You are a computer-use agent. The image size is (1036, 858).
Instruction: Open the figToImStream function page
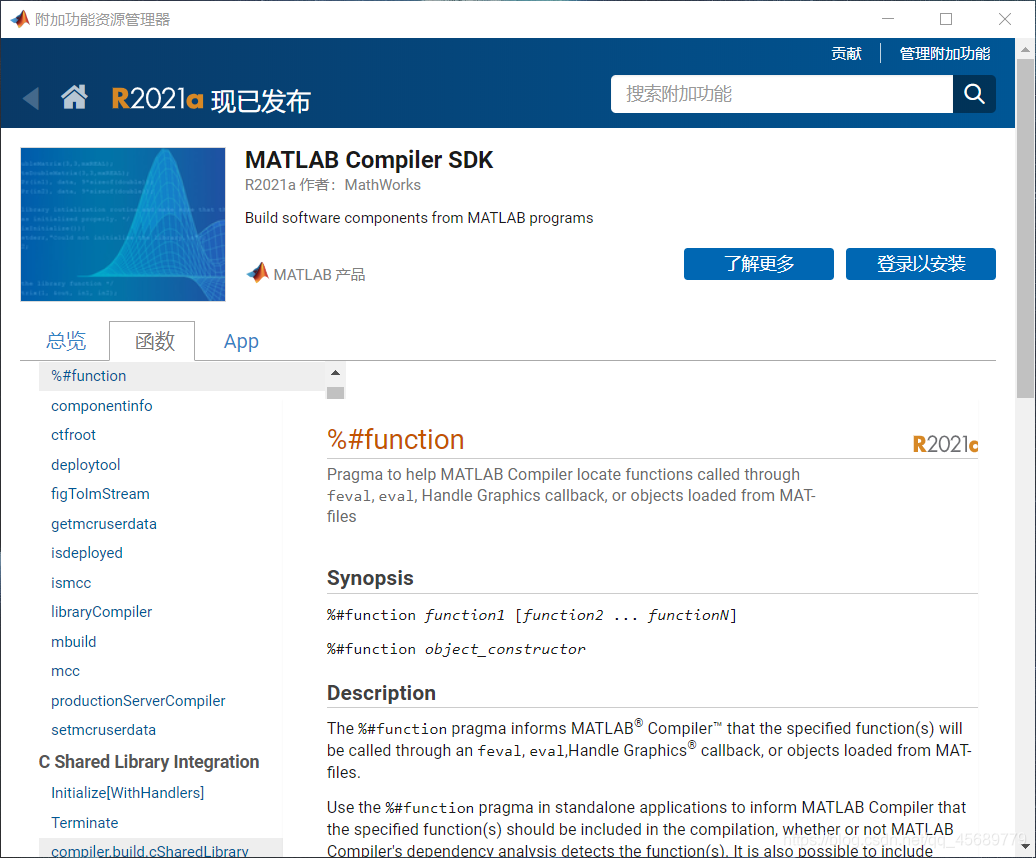(x=100, y=494)
